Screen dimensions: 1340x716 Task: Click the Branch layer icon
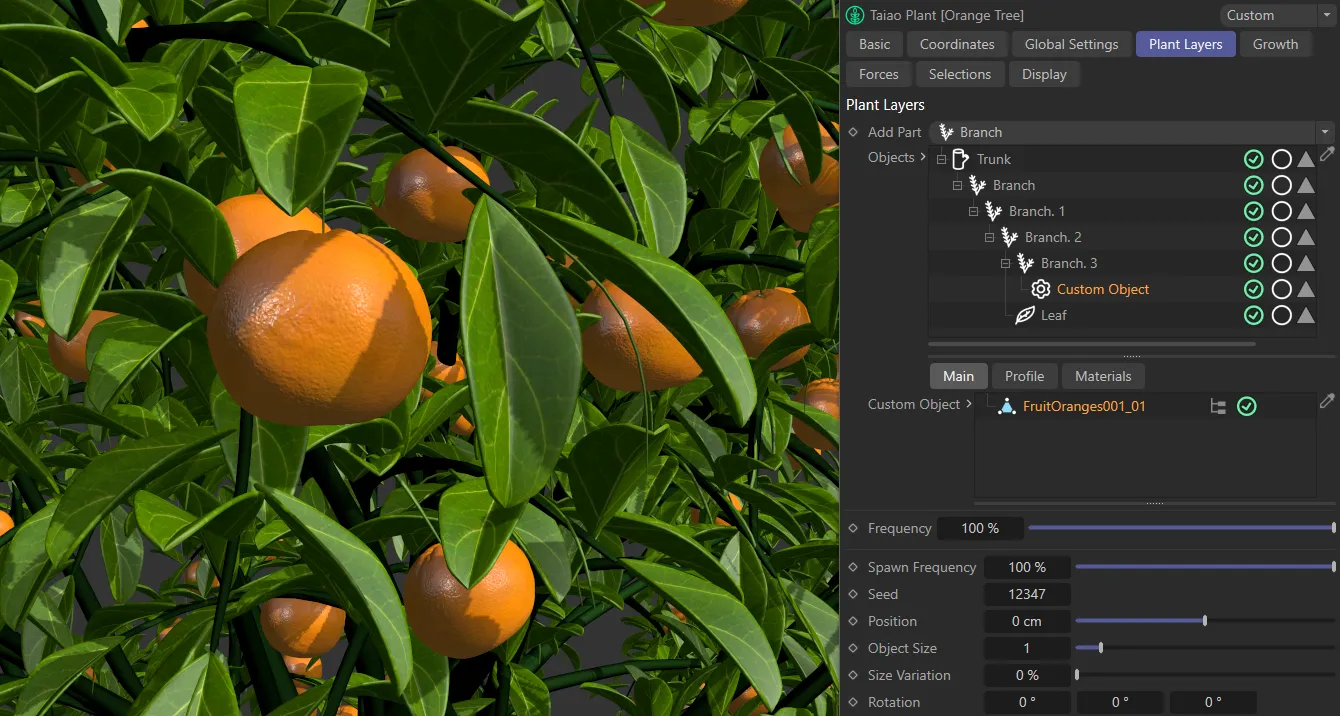coord(977,185)
